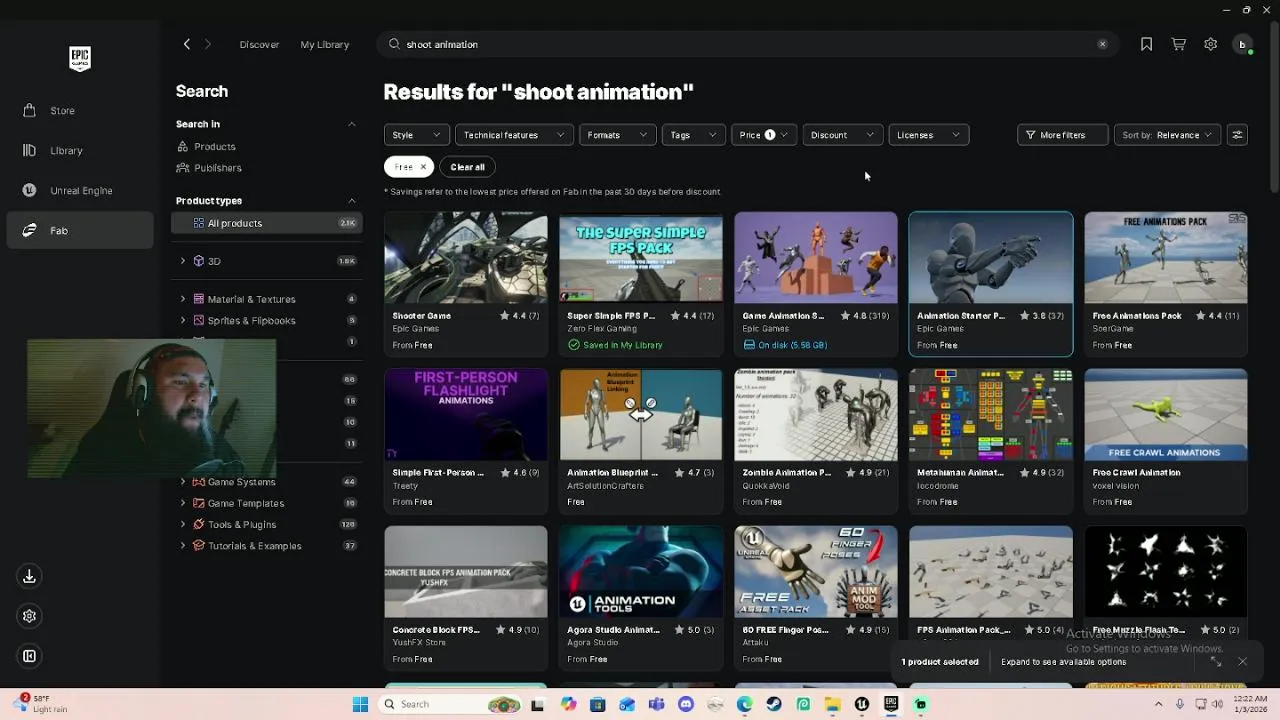
Task: Expand the selection bar options
Action: tap(1216, 662)
